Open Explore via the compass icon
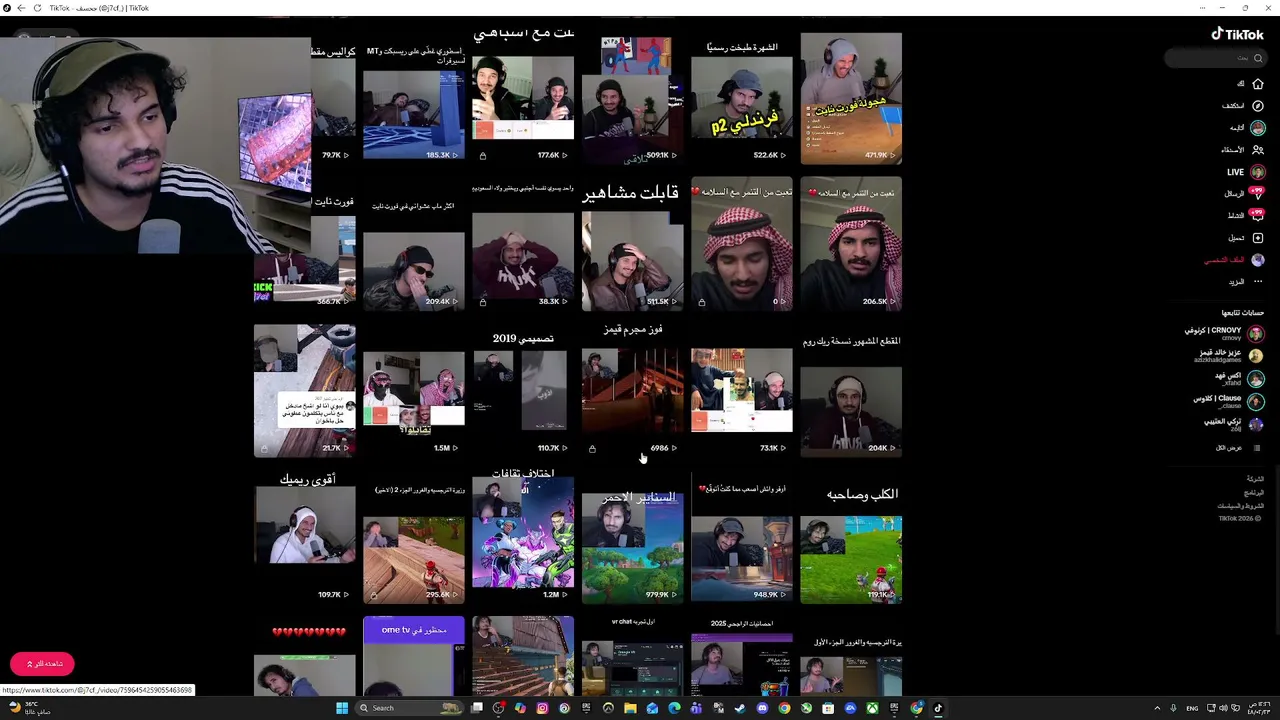Image resolution: width=1280 pixels, height=720 pixels. point(1258,106)
